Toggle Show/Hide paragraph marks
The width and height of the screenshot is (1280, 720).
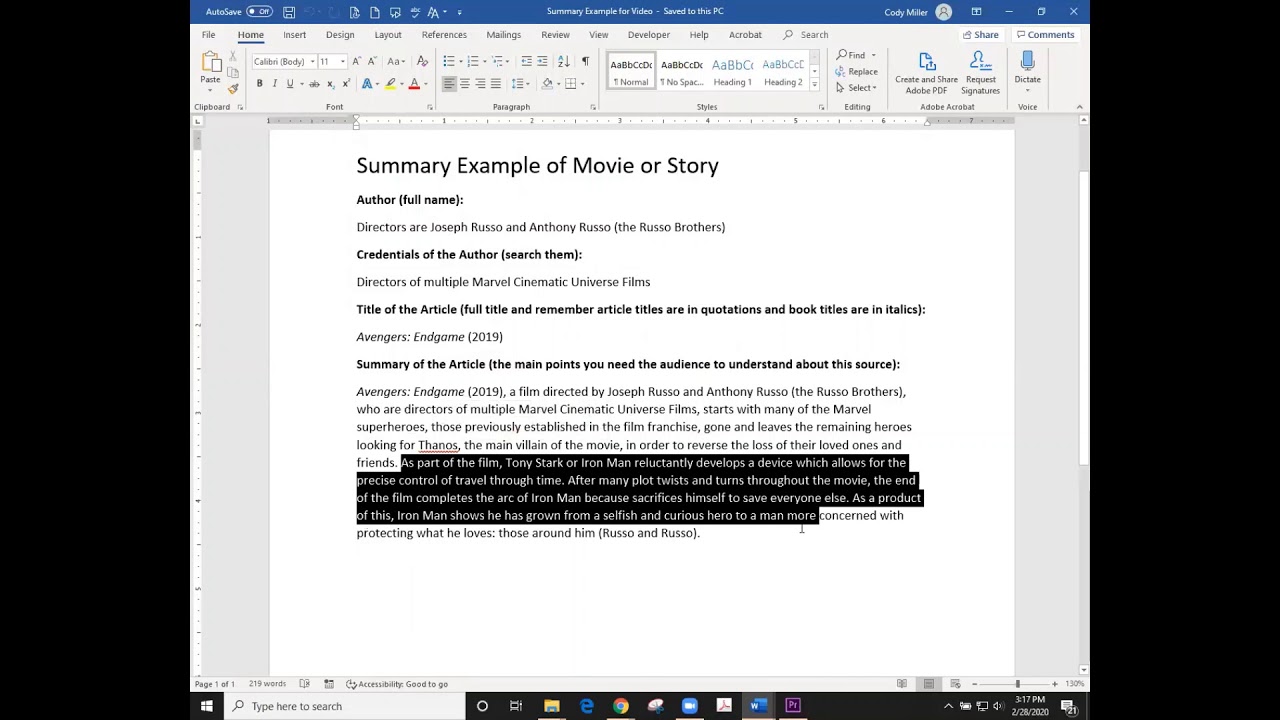tap(585, 62)
